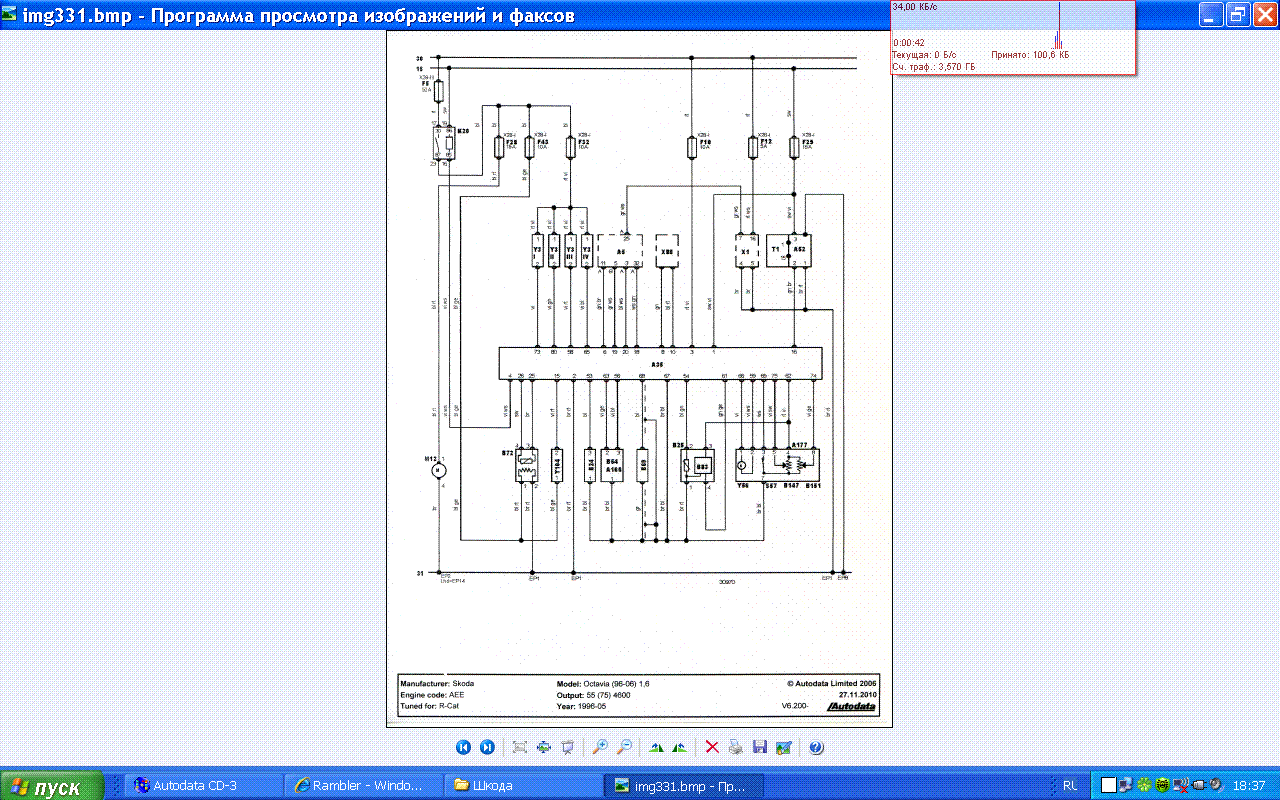This screenshot has width=1280, height=800.
Task: Click the RU language indicator
Action: tap(1070, 786)
